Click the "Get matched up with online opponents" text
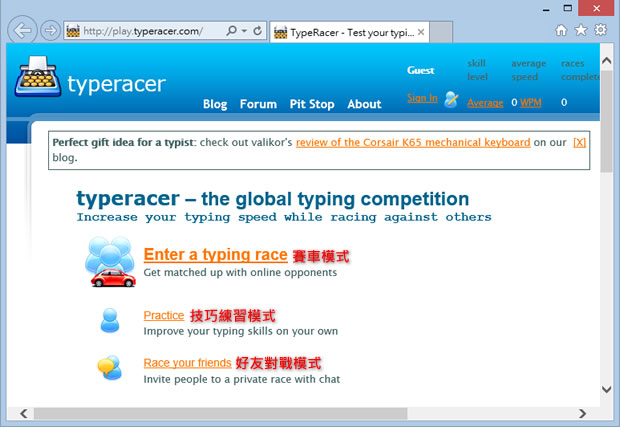 coord(240,273)
